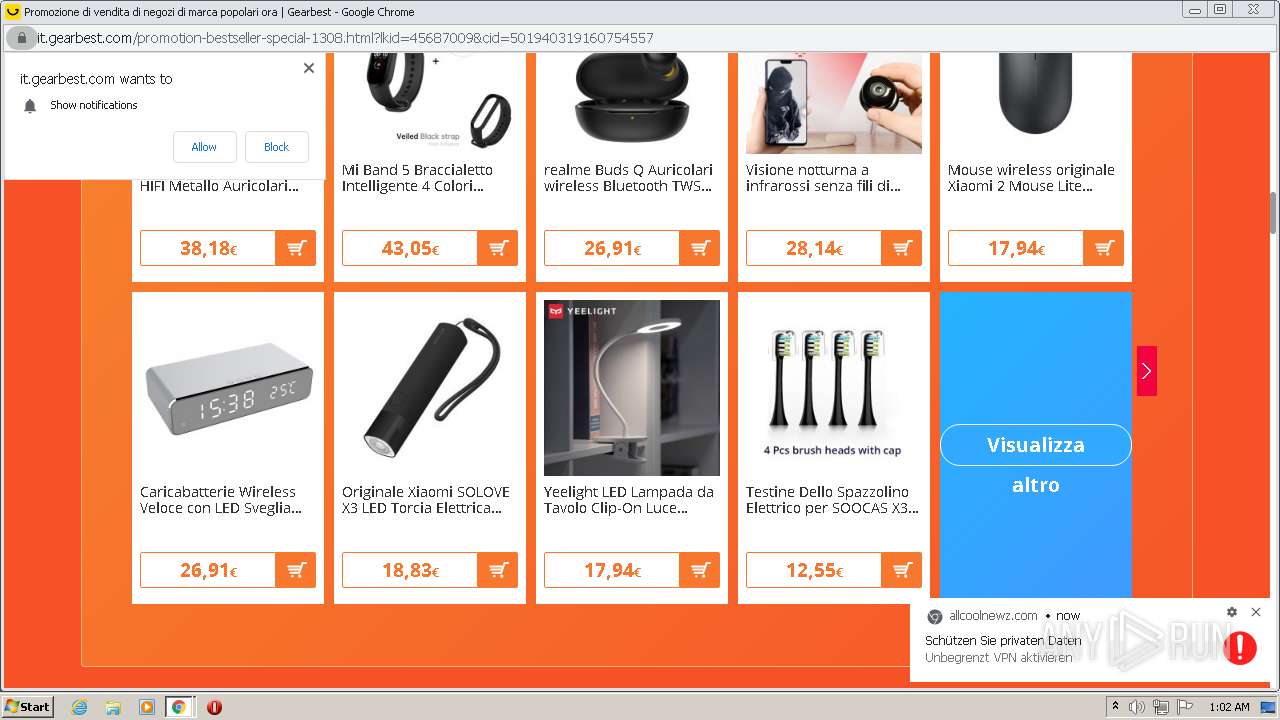Viewport: 1280px width, 720px height.
Task: Add Yeelight LED lamp to cart
Action: (699, 570)
